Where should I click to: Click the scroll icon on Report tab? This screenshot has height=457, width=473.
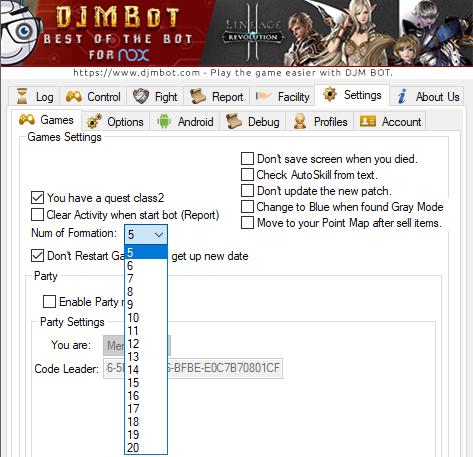198,96
